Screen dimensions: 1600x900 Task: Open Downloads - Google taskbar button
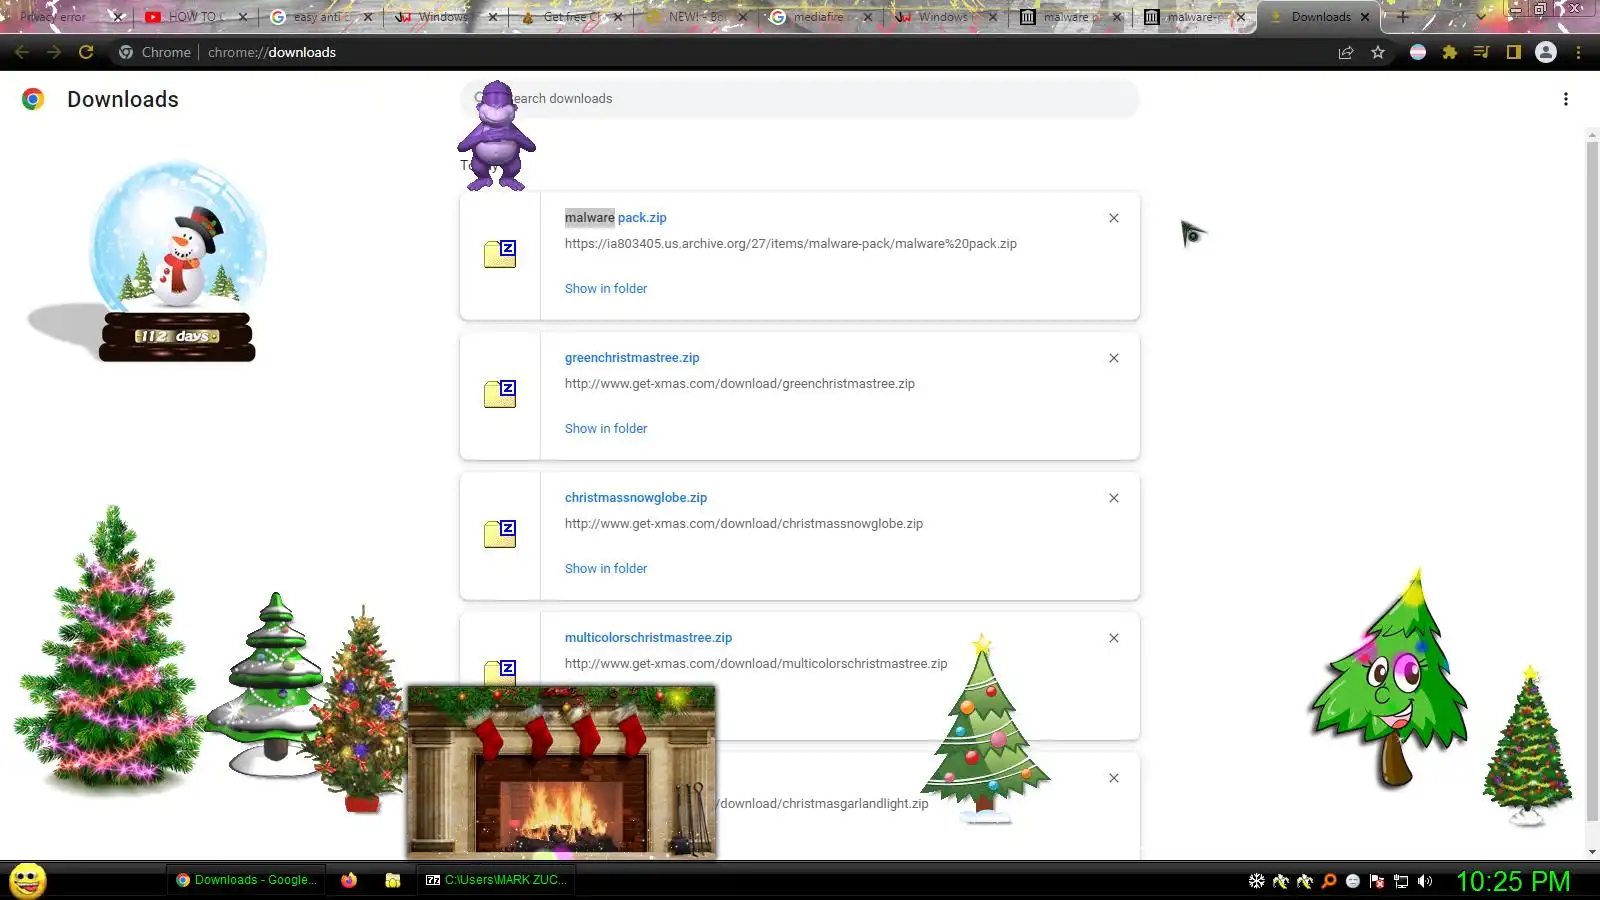pyautogui.click(x=246, y=880)
